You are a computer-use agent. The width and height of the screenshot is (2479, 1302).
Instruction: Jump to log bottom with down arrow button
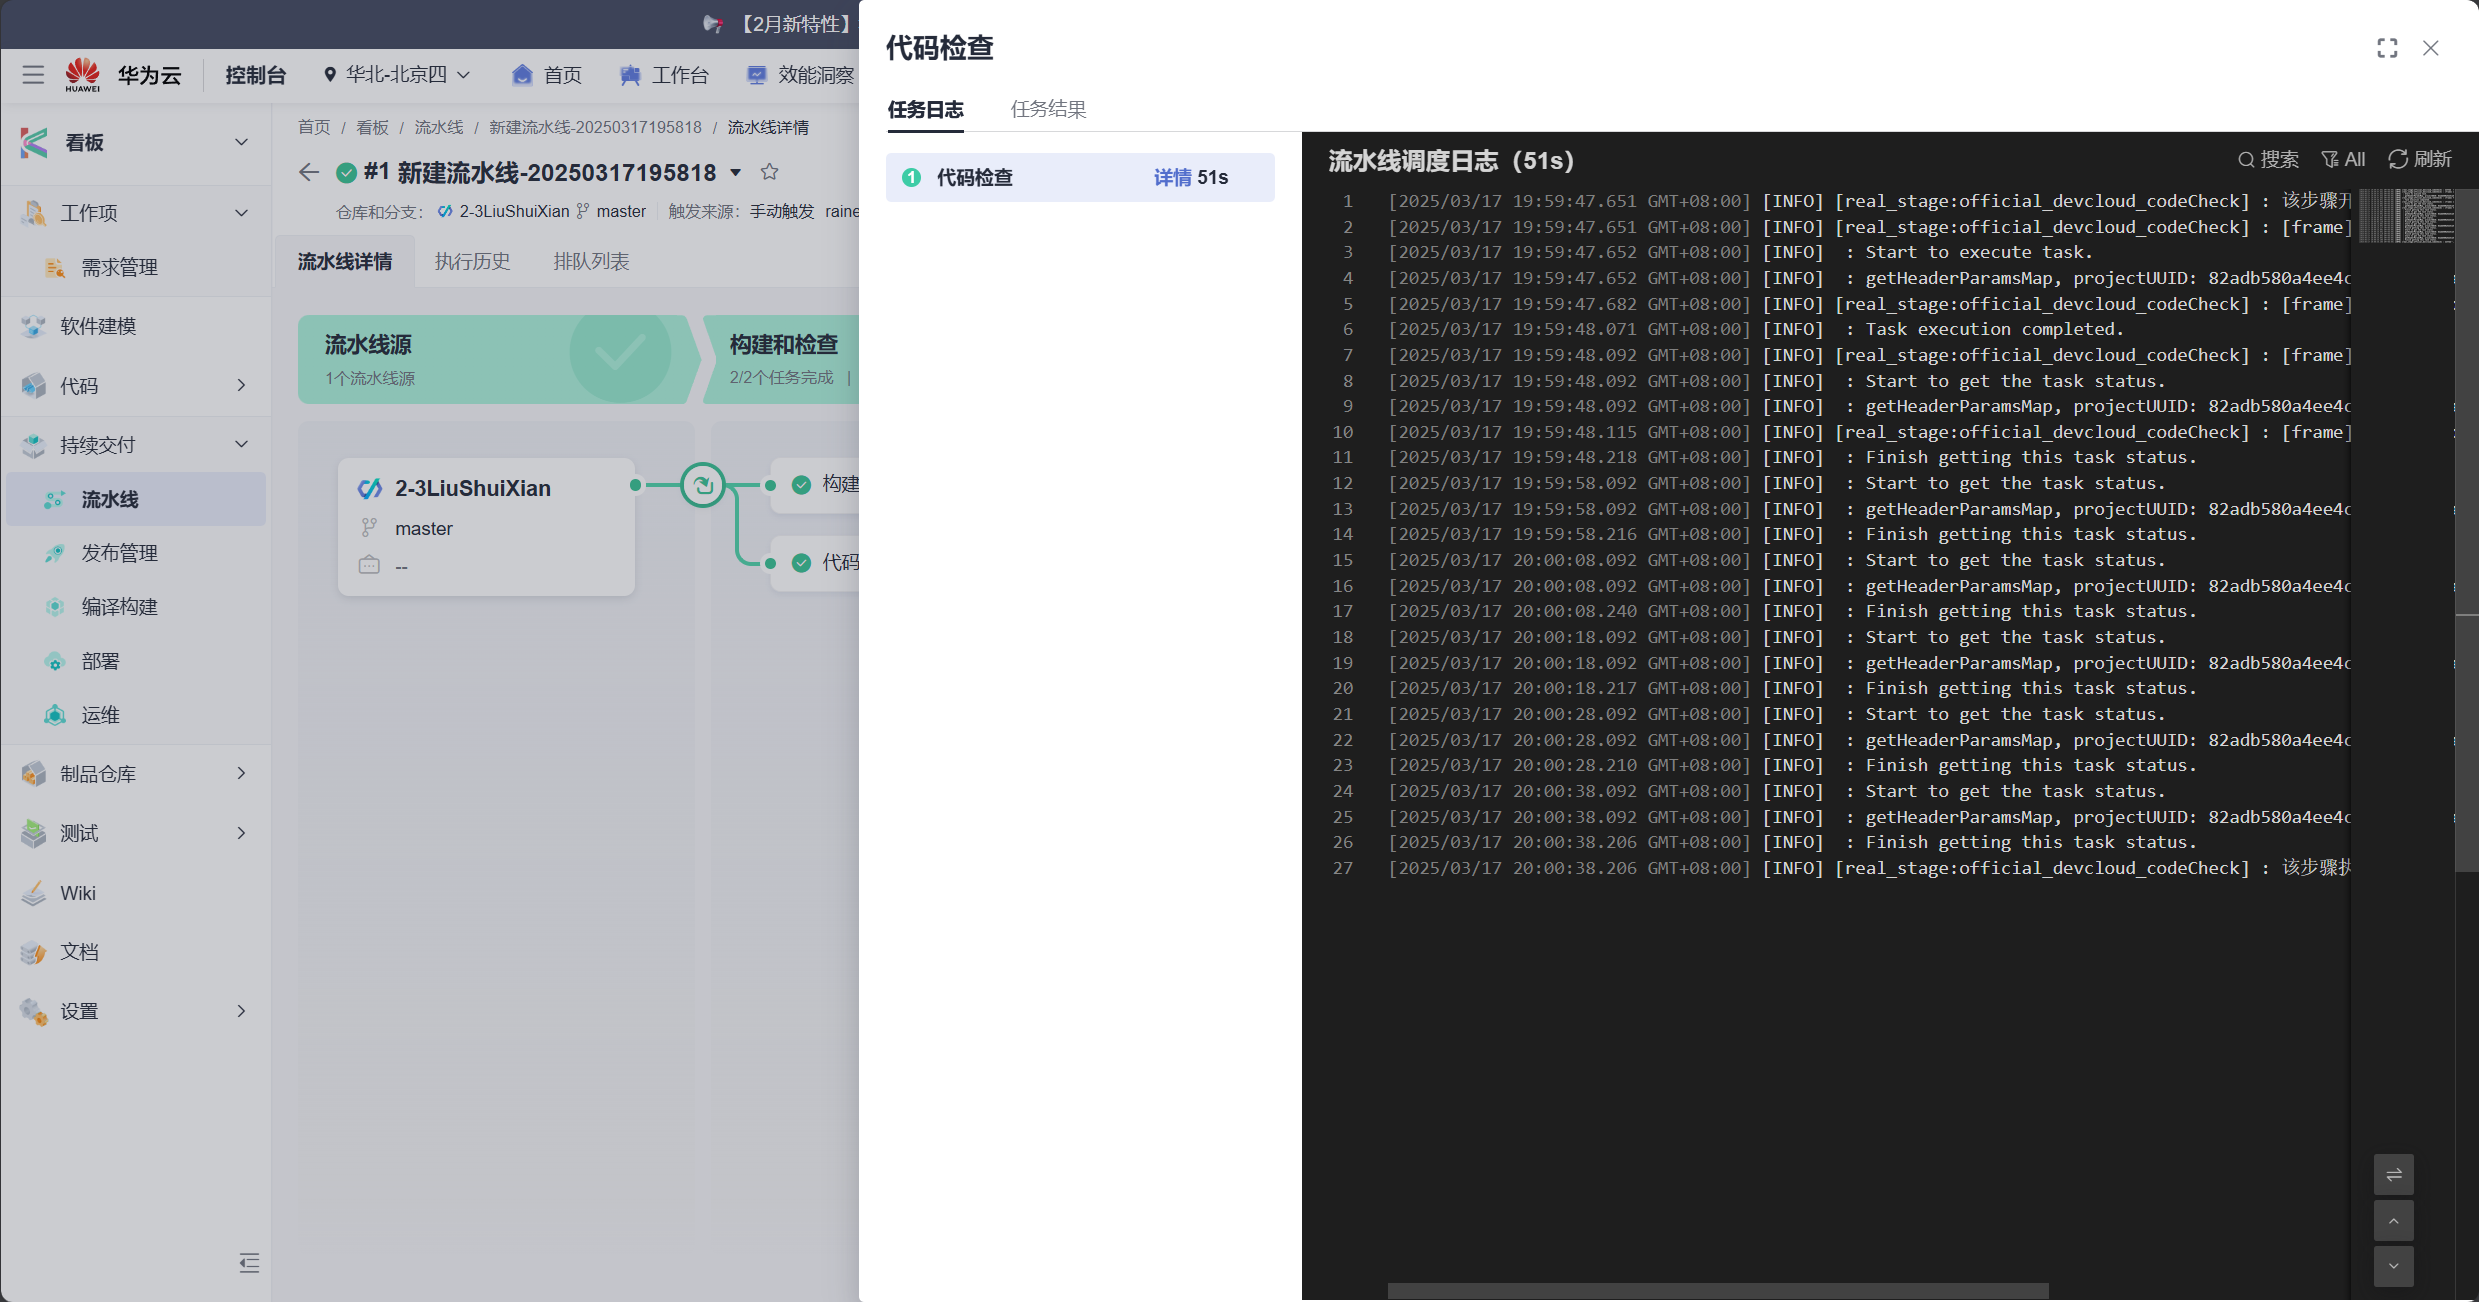click(x=2393, y=1266)
